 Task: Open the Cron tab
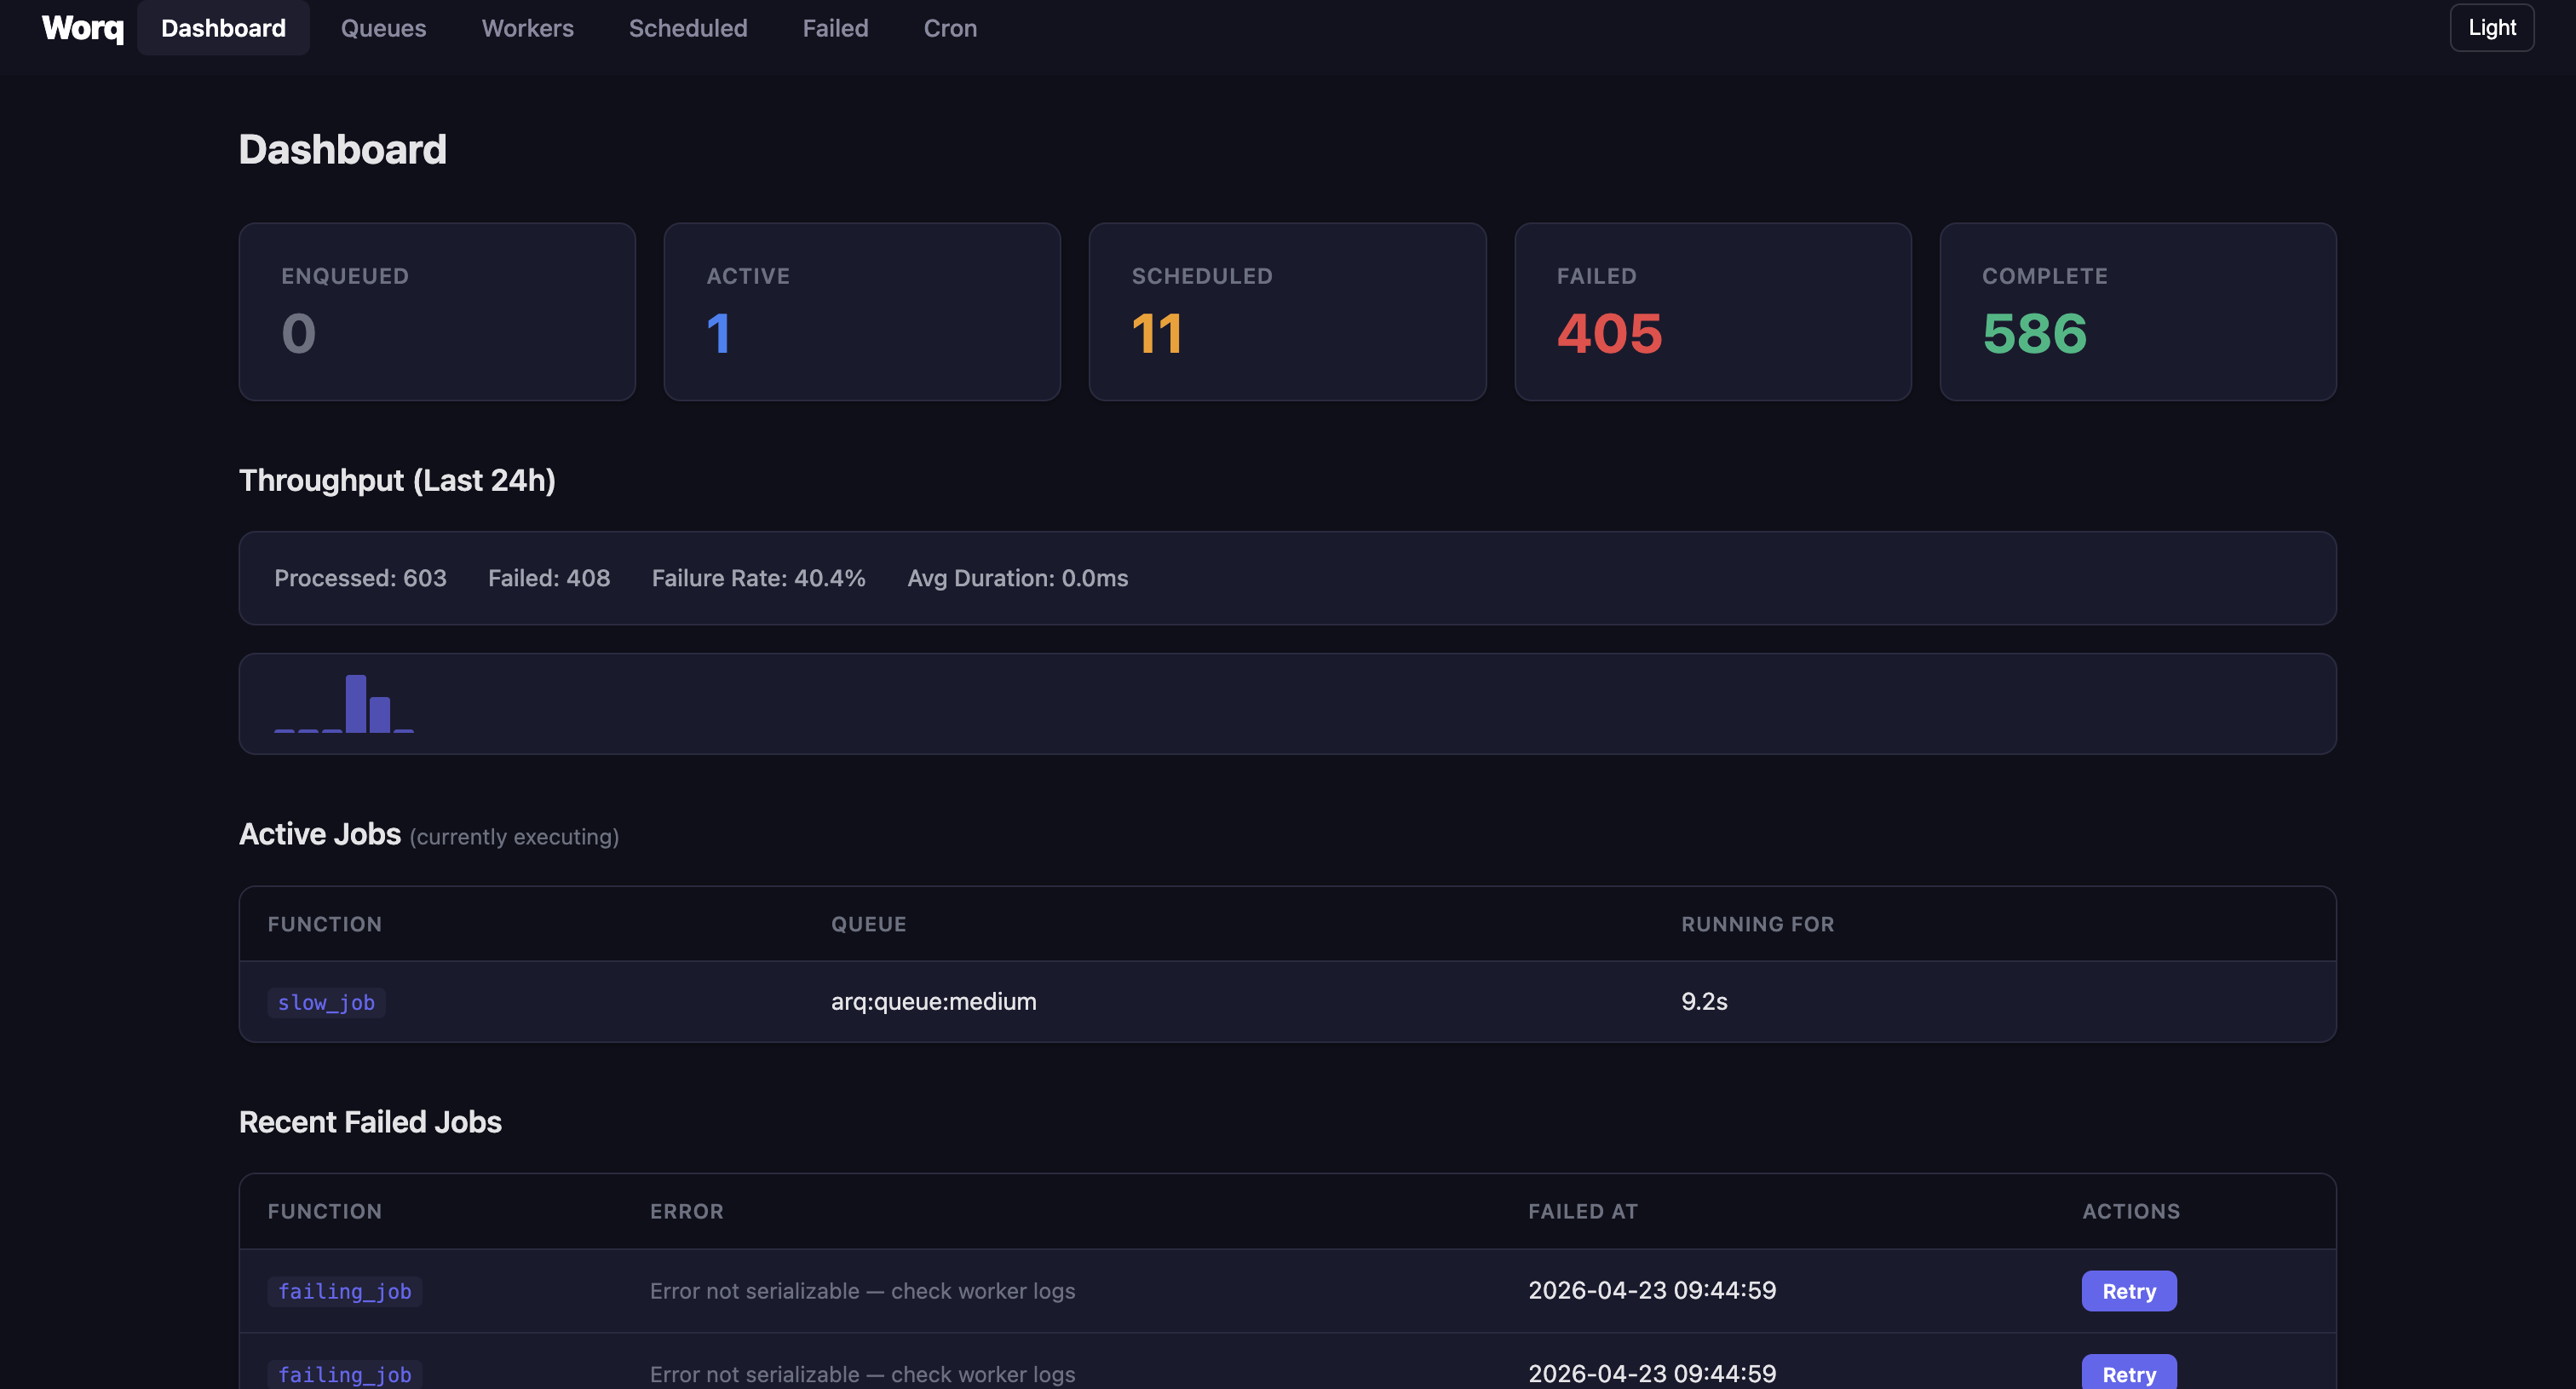pos(950,28)
